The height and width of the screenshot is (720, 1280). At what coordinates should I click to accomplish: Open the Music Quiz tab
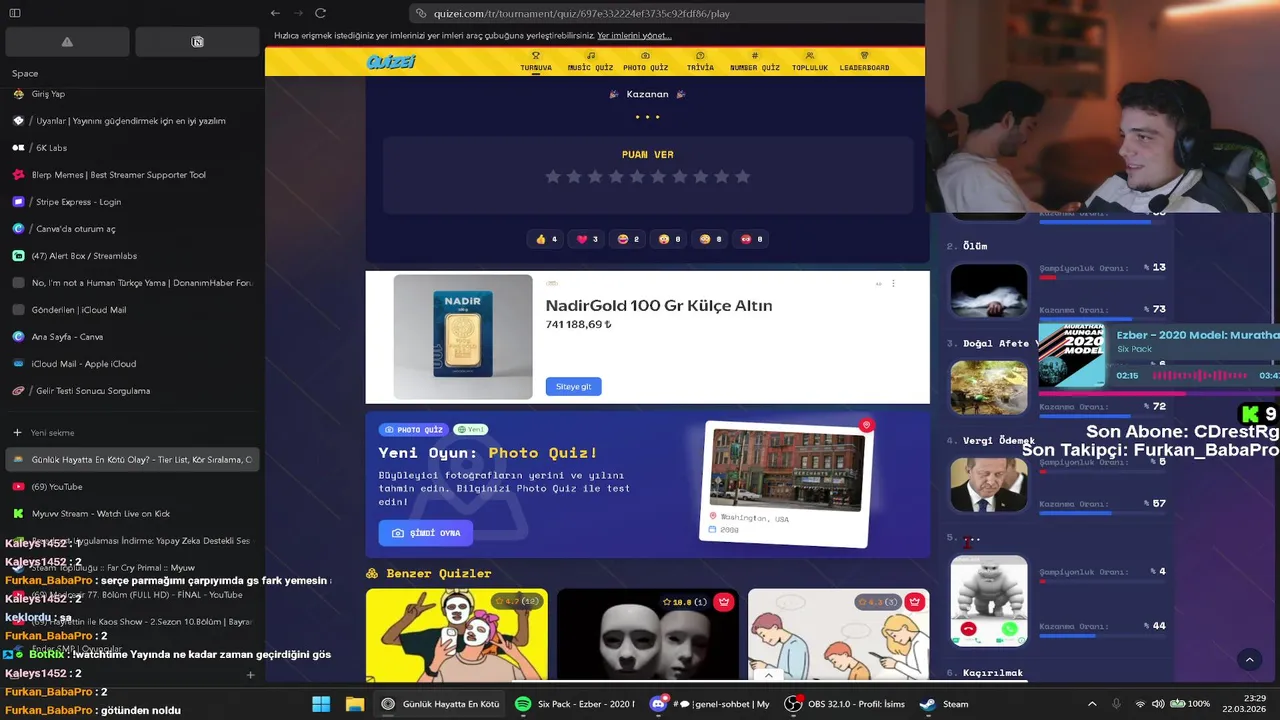(x=590, y=62)
